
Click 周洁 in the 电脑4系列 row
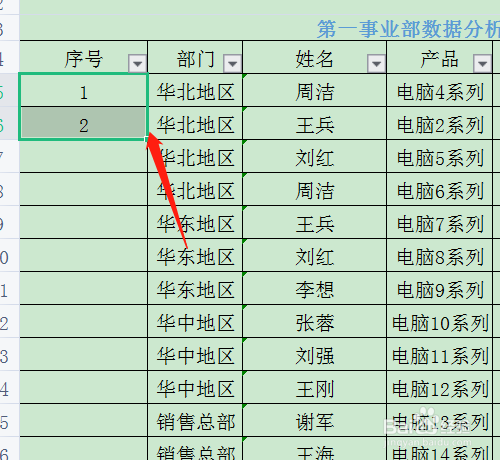[315, 90]
